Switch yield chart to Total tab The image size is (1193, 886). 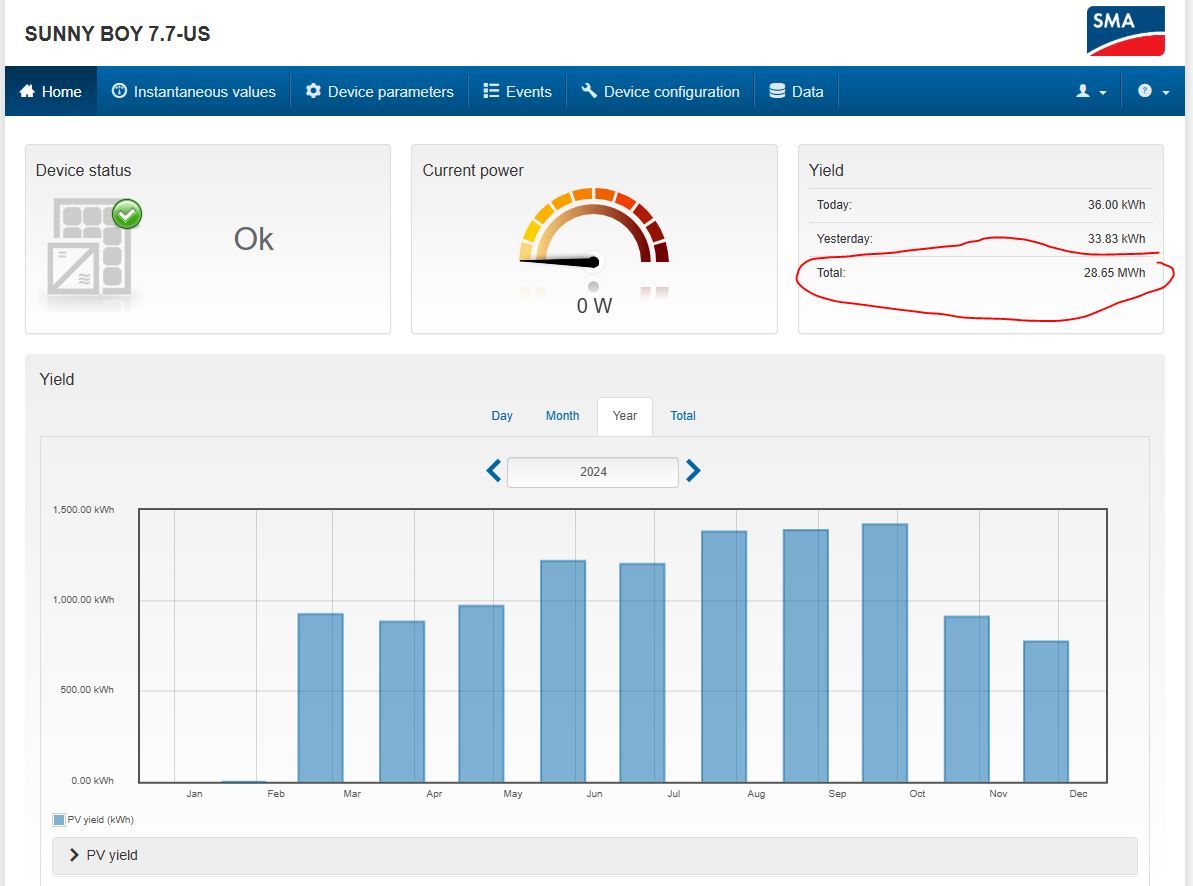coord(682,416)
